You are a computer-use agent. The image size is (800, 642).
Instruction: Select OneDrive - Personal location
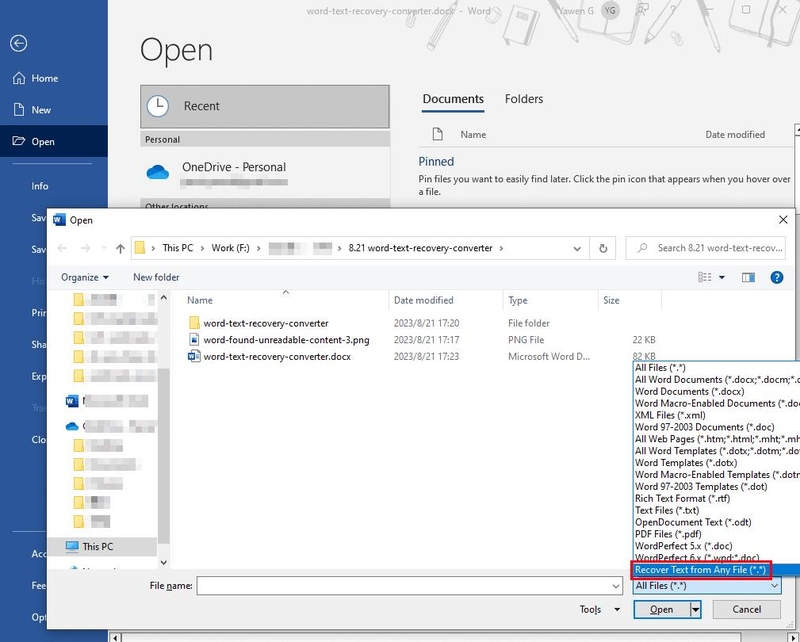(x=265, y=173)
